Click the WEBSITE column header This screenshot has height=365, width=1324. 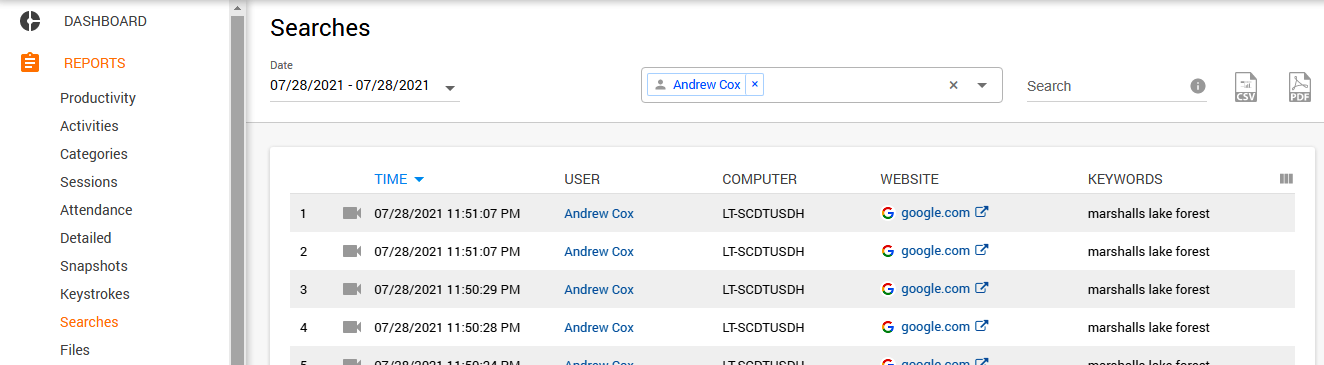pos(909,180)
